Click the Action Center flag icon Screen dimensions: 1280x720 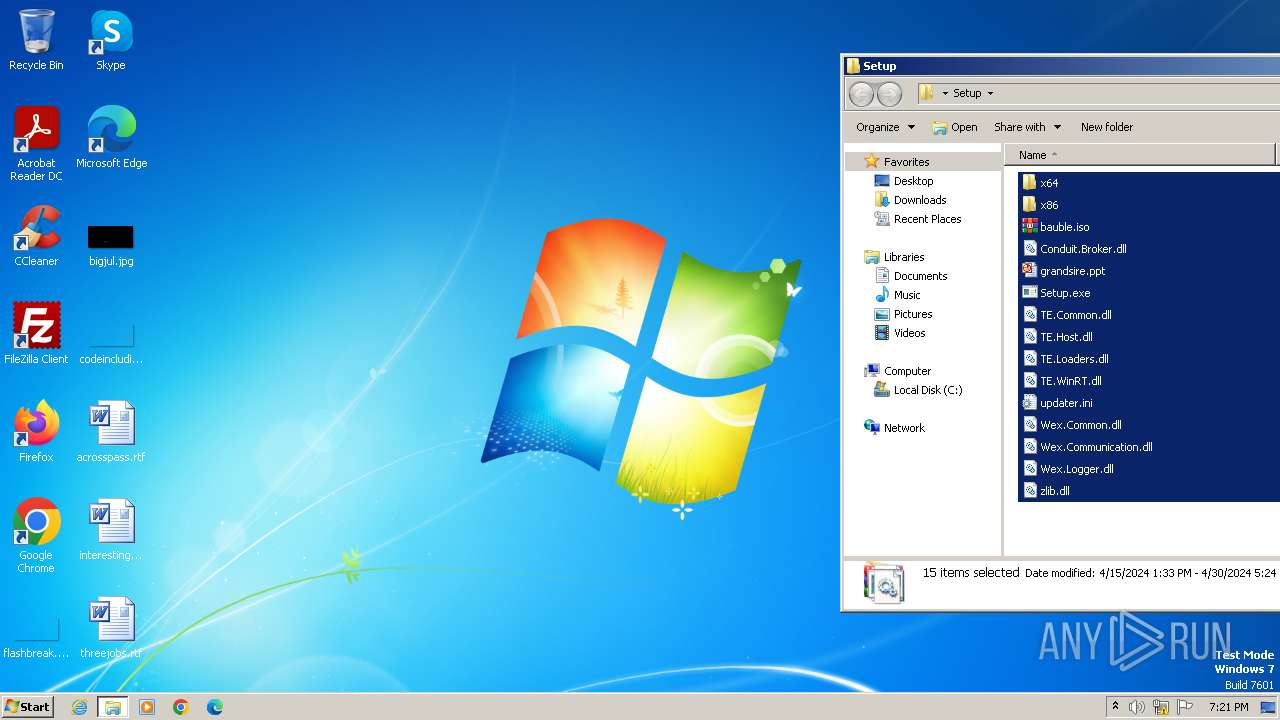click(x=1185, y=707)
